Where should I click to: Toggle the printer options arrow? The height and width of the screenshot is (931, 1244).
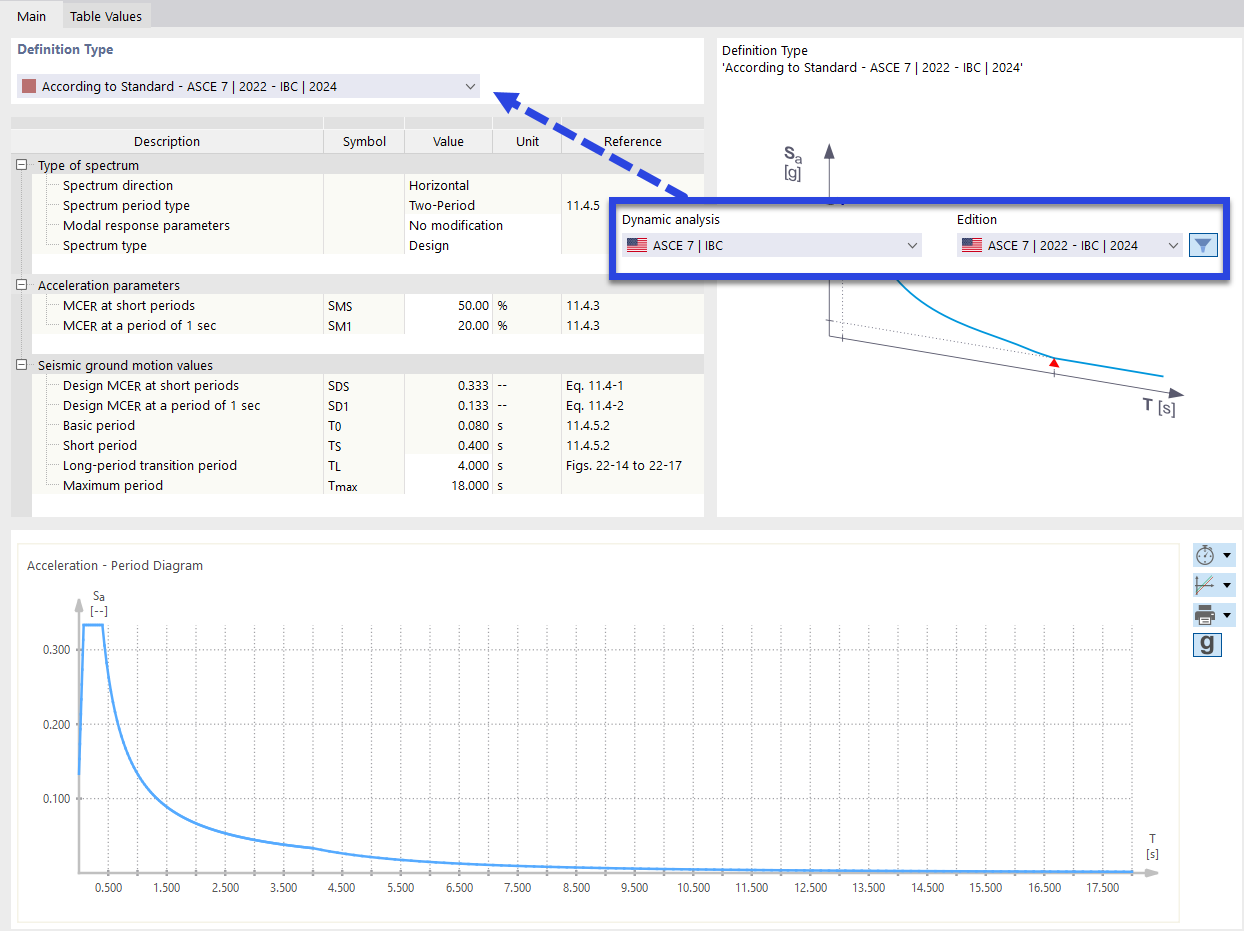[x=1227, y=614]
